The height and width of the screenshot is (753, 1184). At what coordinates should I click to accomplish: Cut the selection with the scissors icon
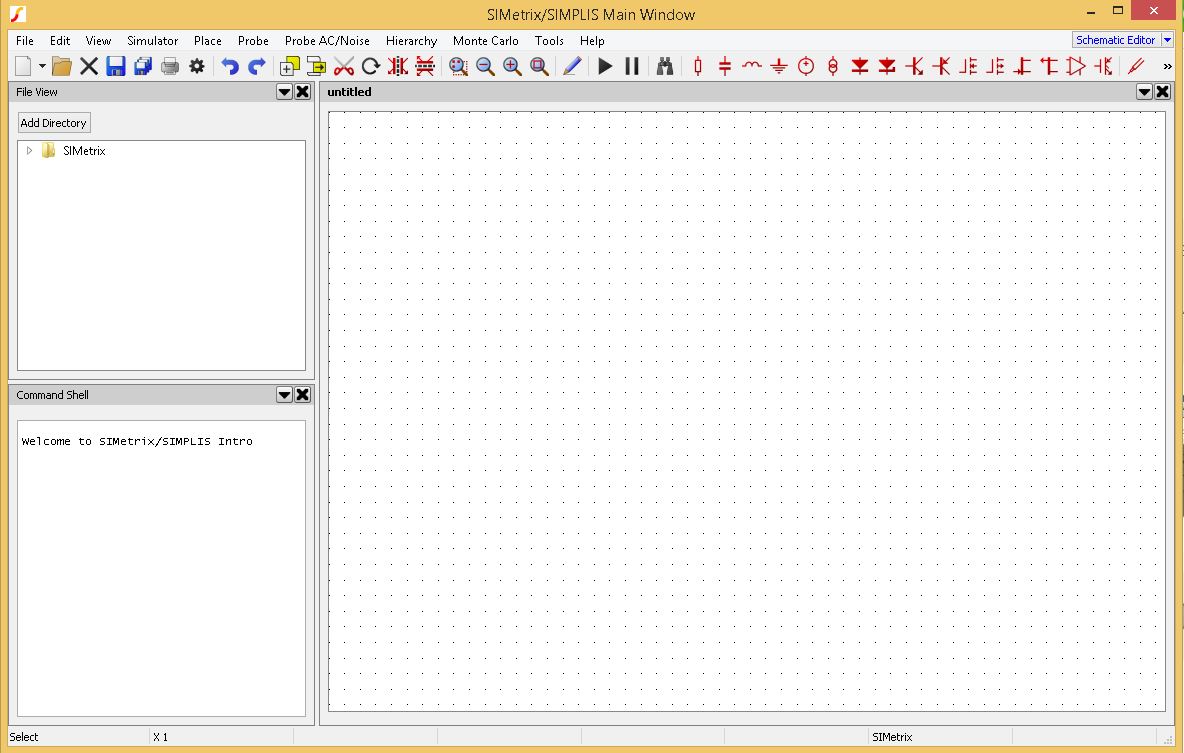[344, 66]
